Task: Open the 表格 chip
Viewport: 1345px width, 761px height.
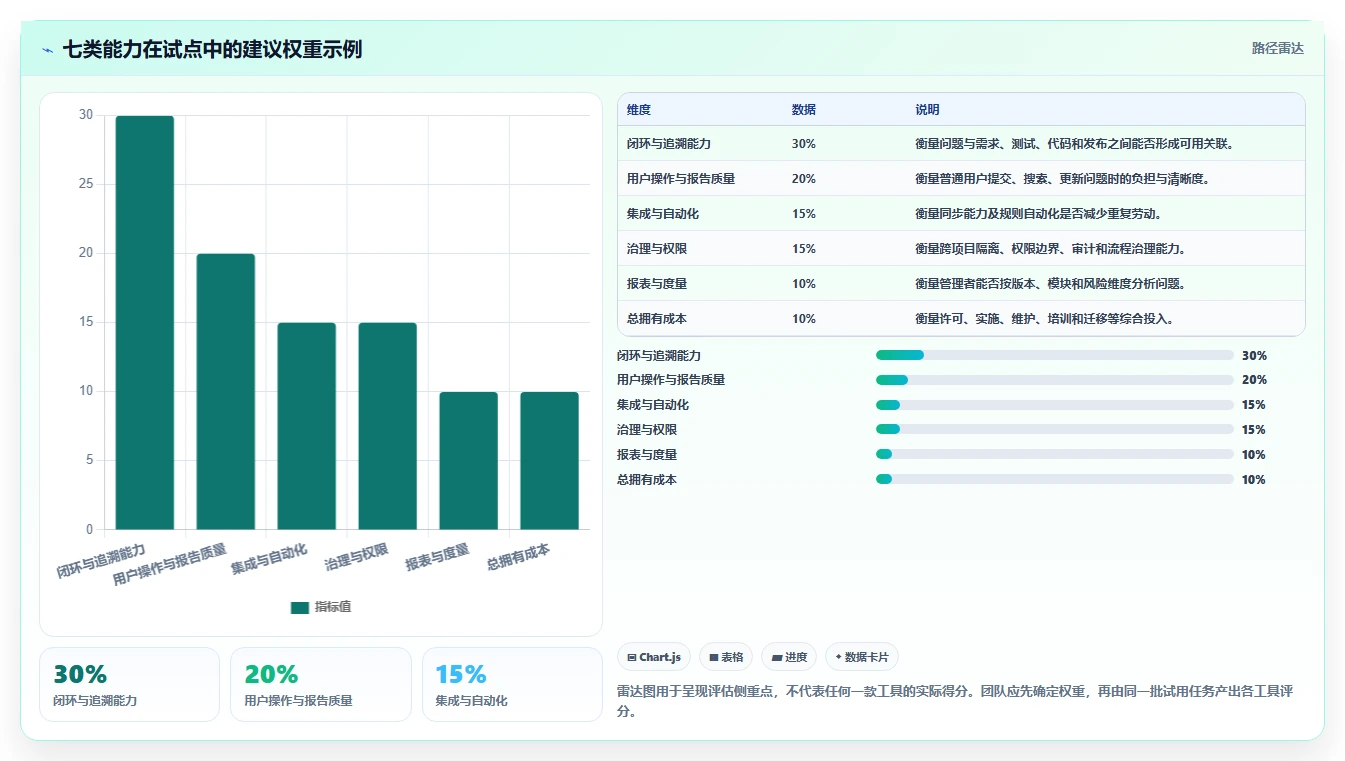Action: [x=726, y=657]
